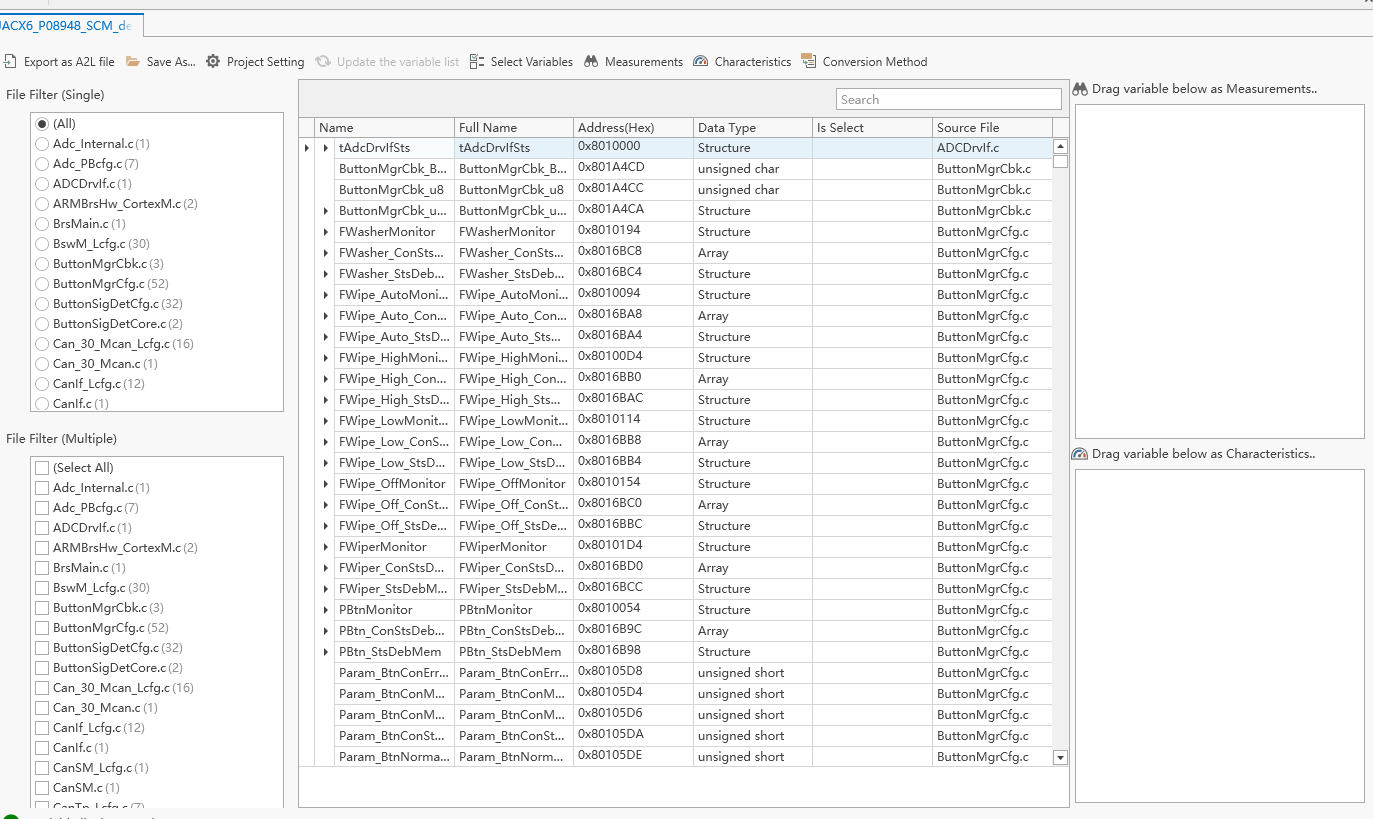
Task: Click the Save As folder icon
Action: (133, 62)
